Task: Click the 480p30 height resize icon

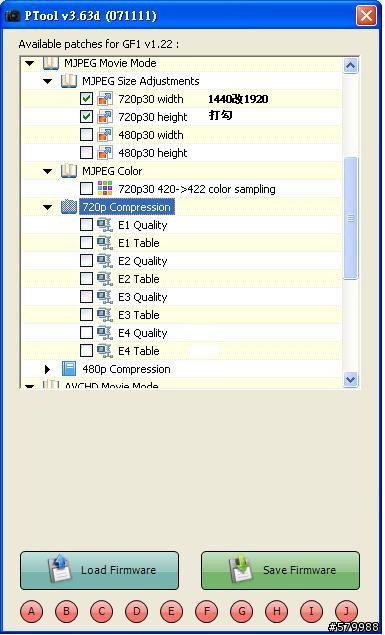Action: tap(105, 153)
